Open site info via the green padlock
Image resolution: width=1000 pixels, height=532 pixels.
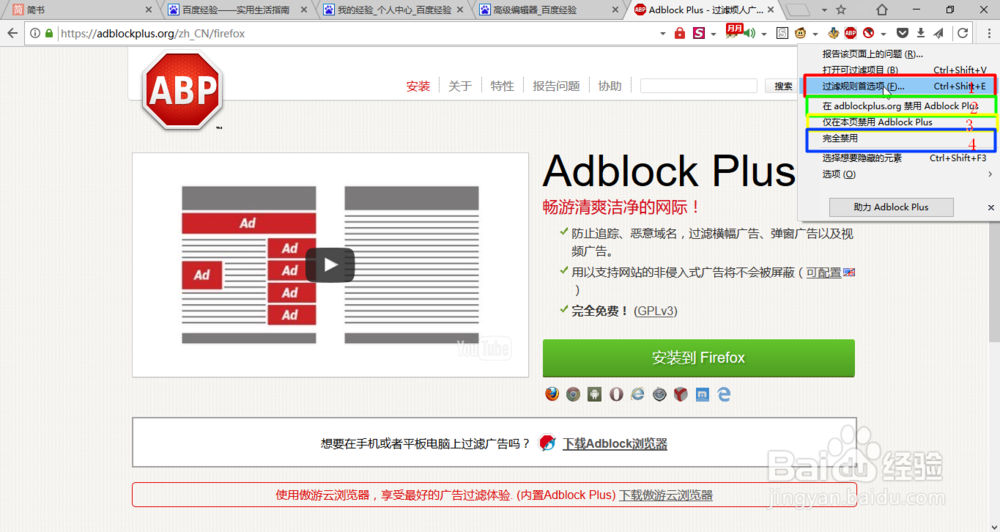(x=48, y=33)
